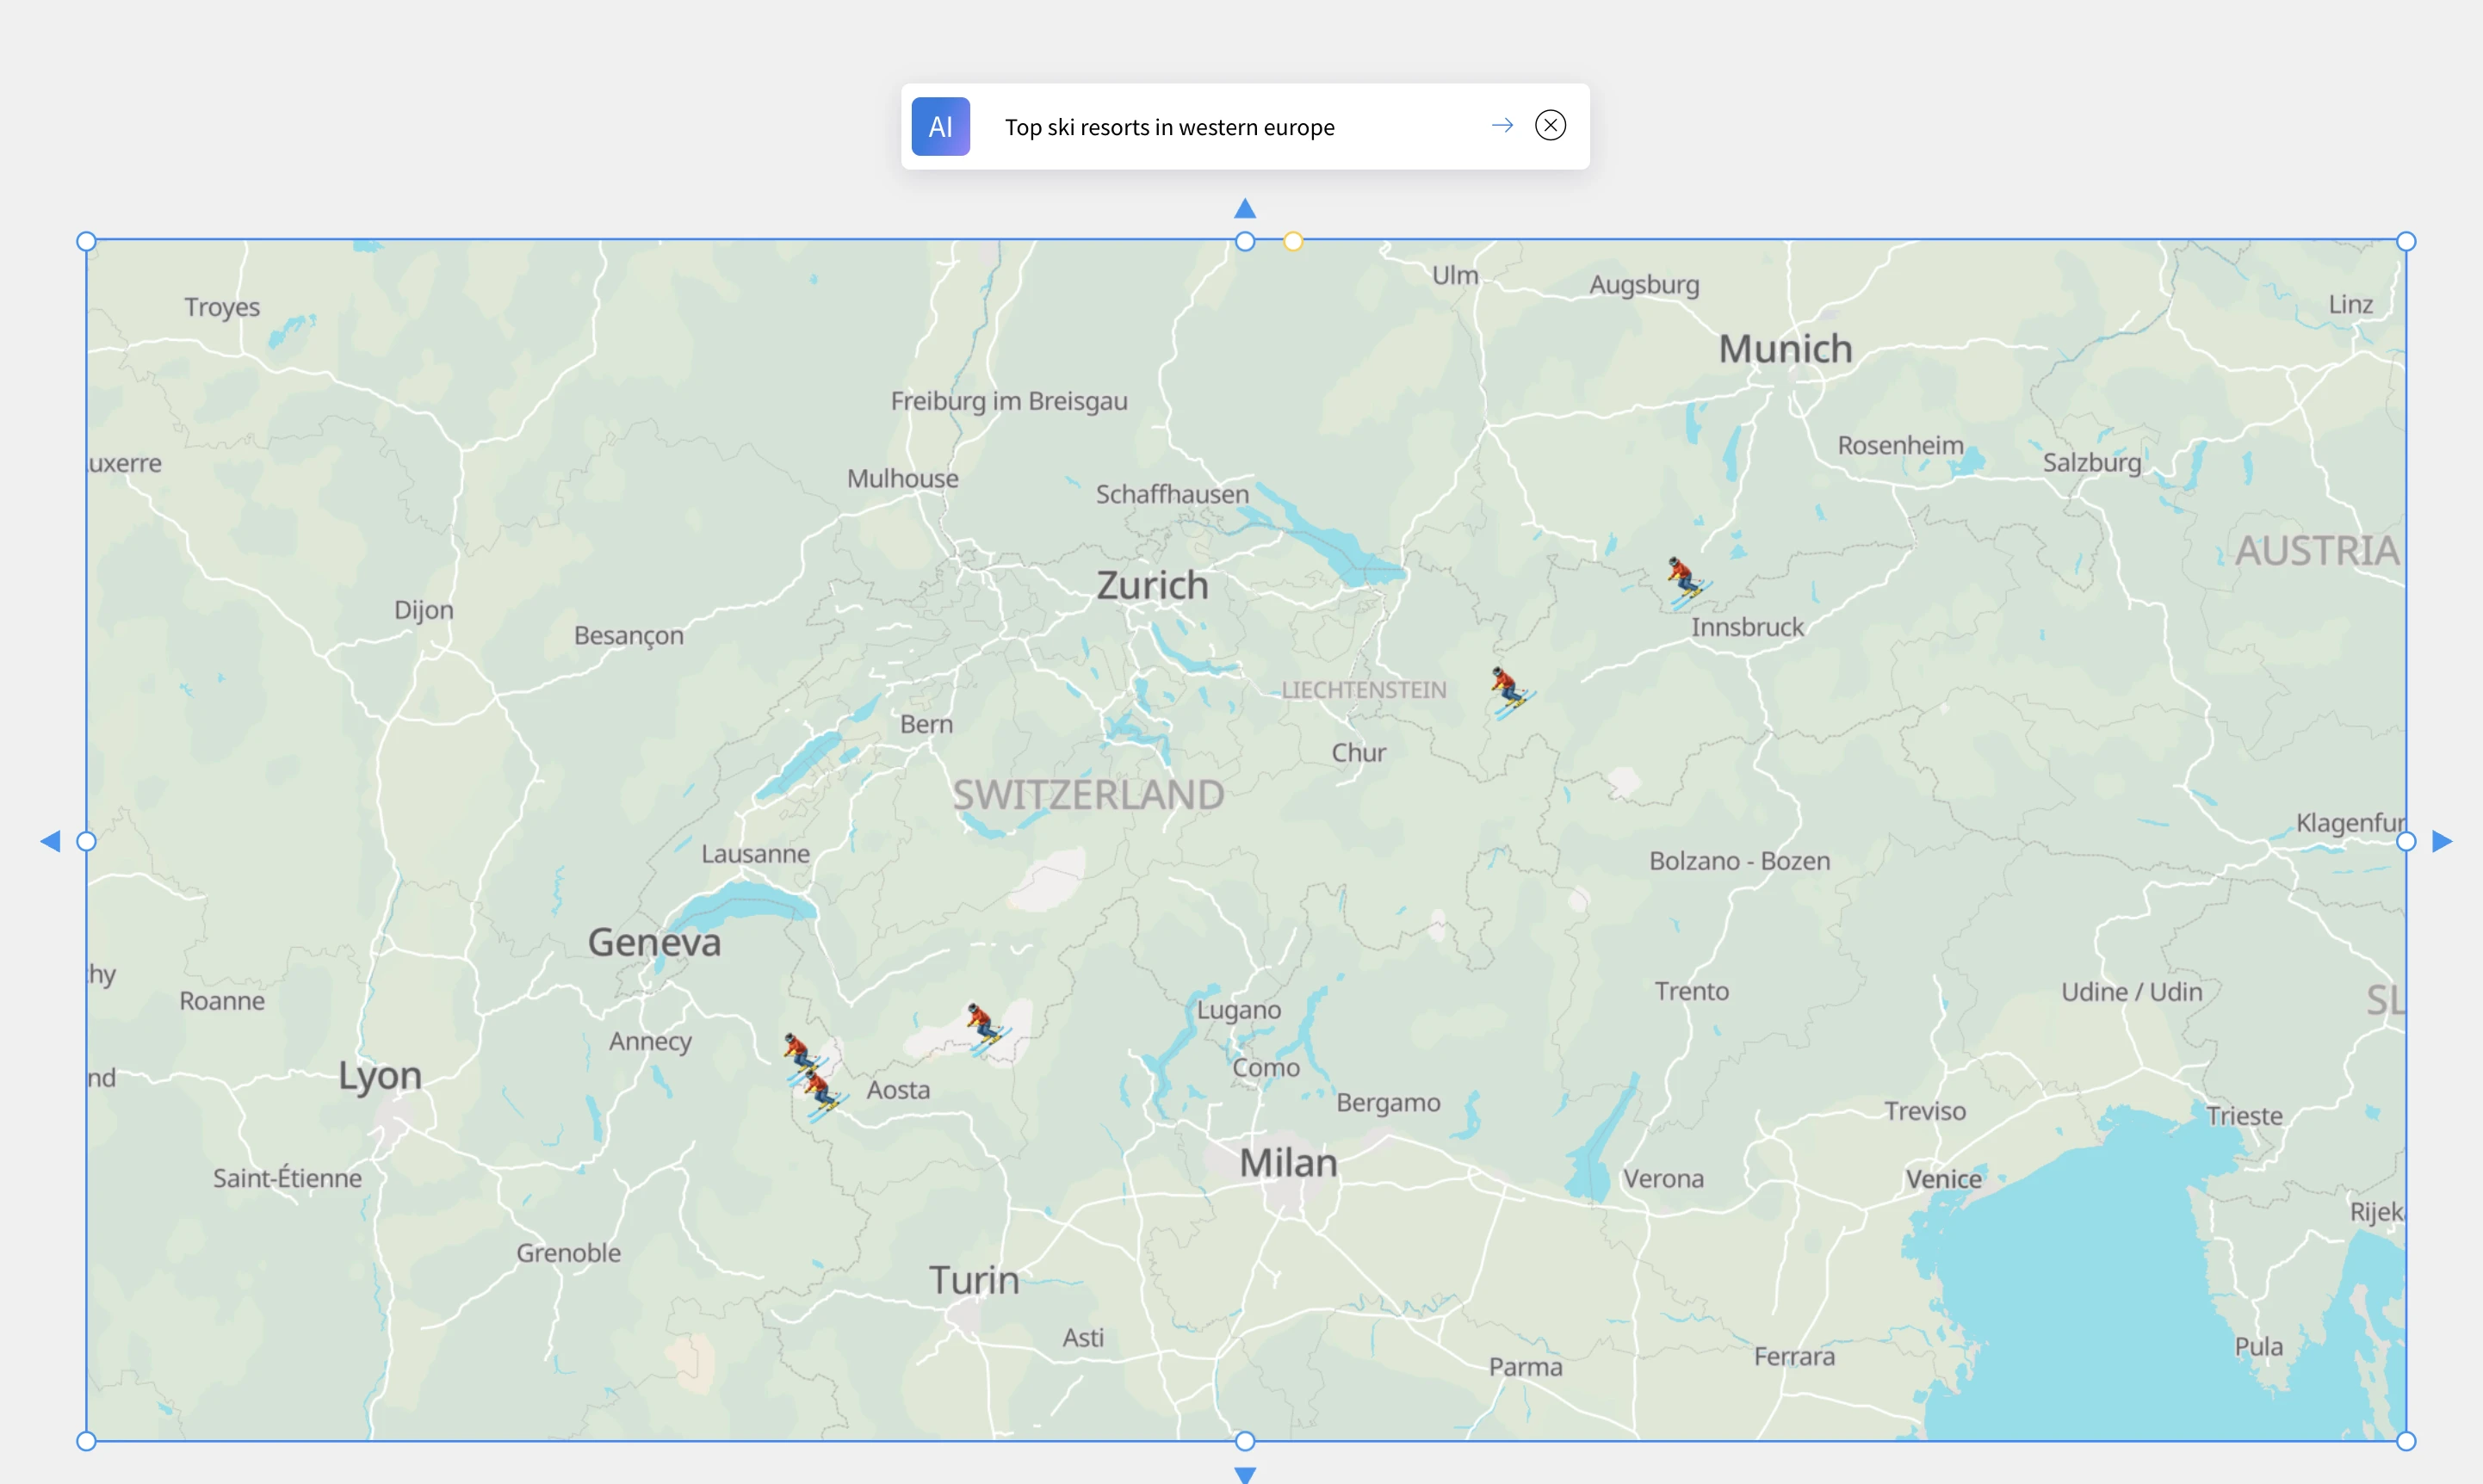Click the right blue pan arrow beside the map

[x=2440, y=840]
